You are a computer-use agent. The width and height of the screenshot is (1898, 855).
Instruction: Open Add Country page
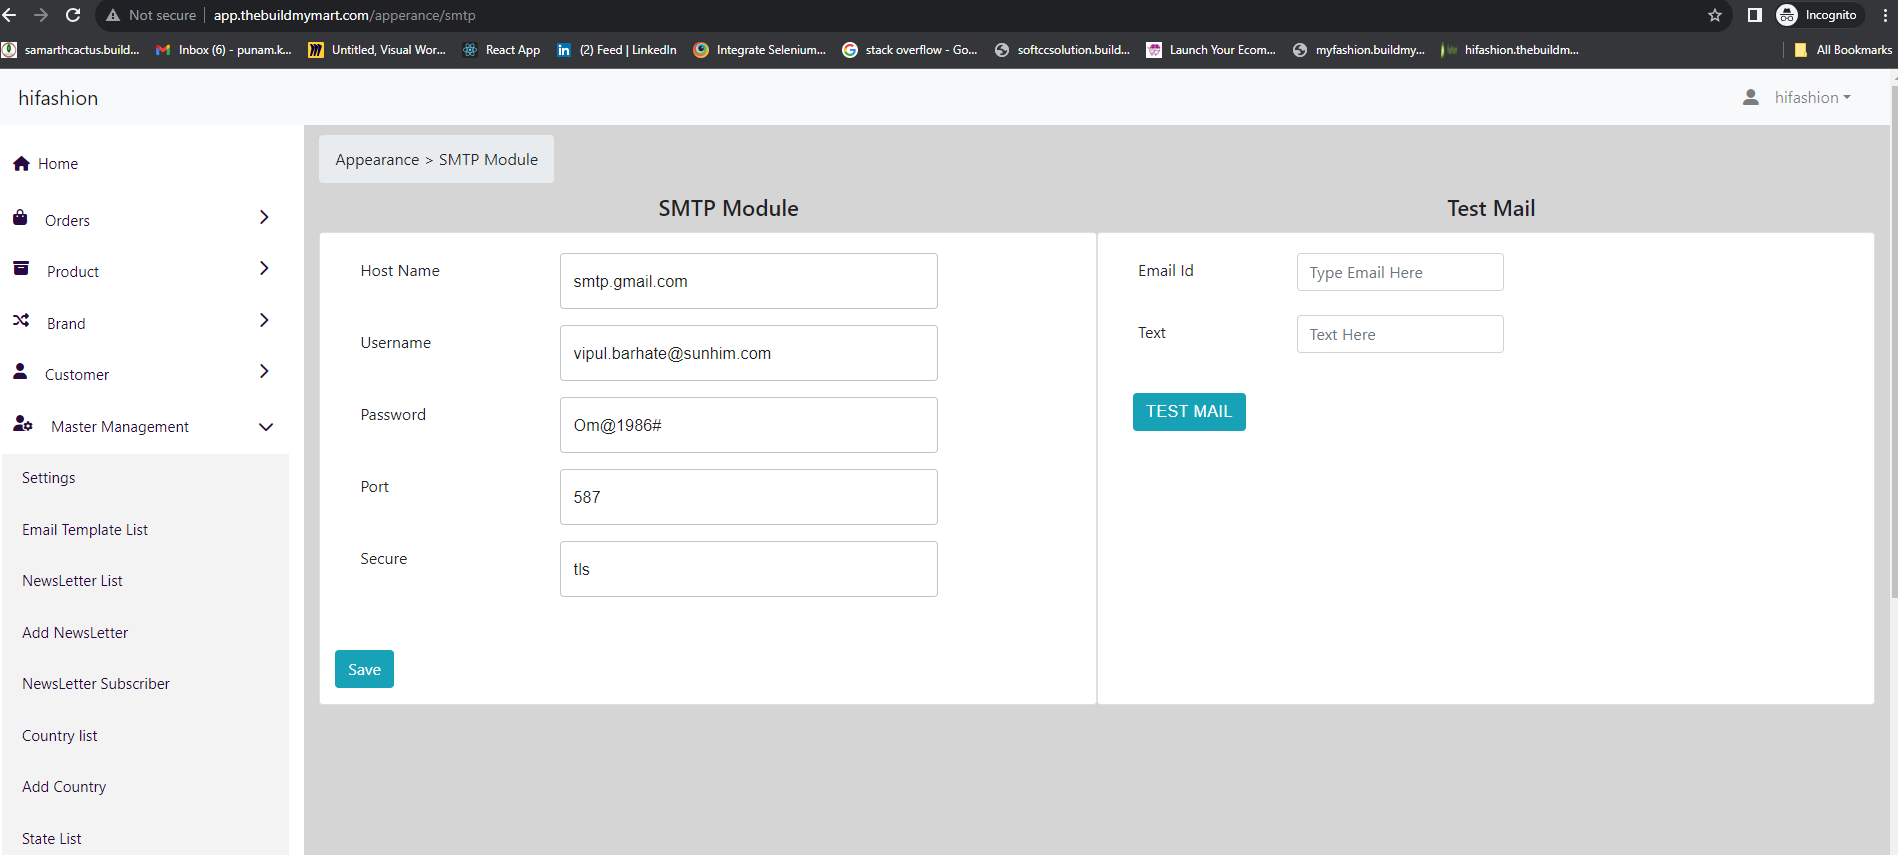64,787
